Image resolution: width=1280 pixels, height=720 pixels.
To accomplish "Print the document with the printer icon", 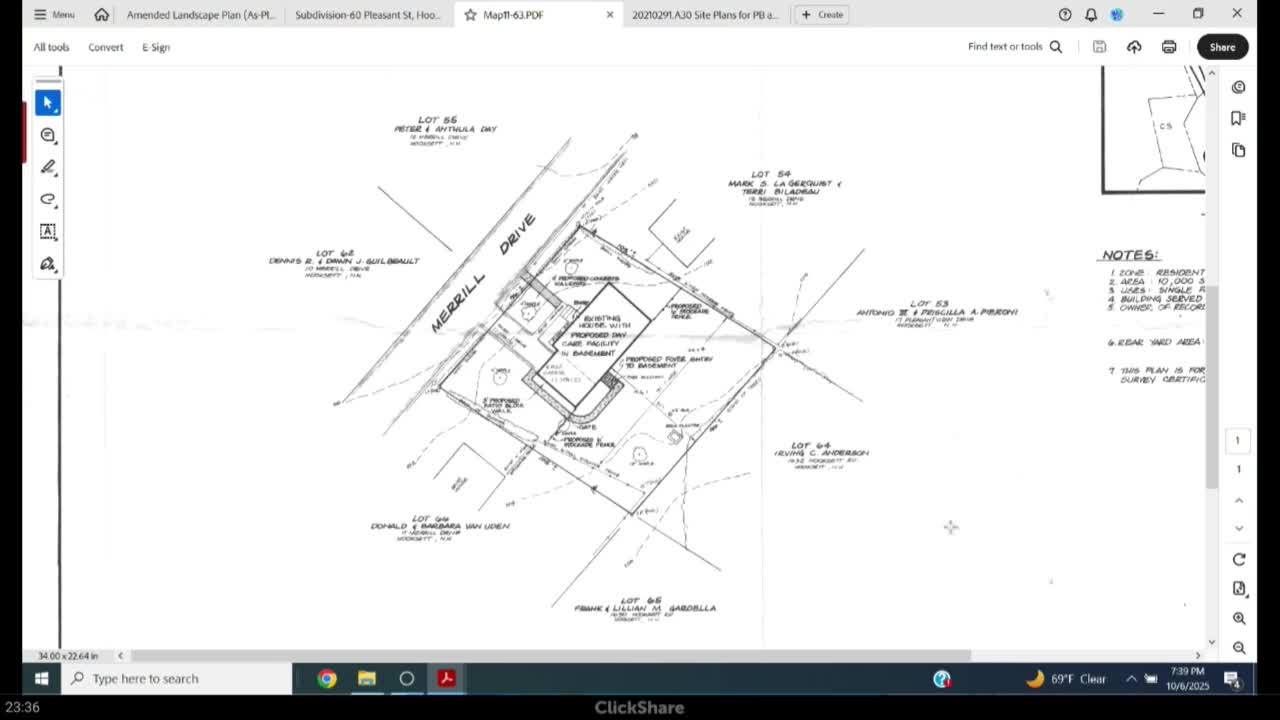I will coord(1169,47).
